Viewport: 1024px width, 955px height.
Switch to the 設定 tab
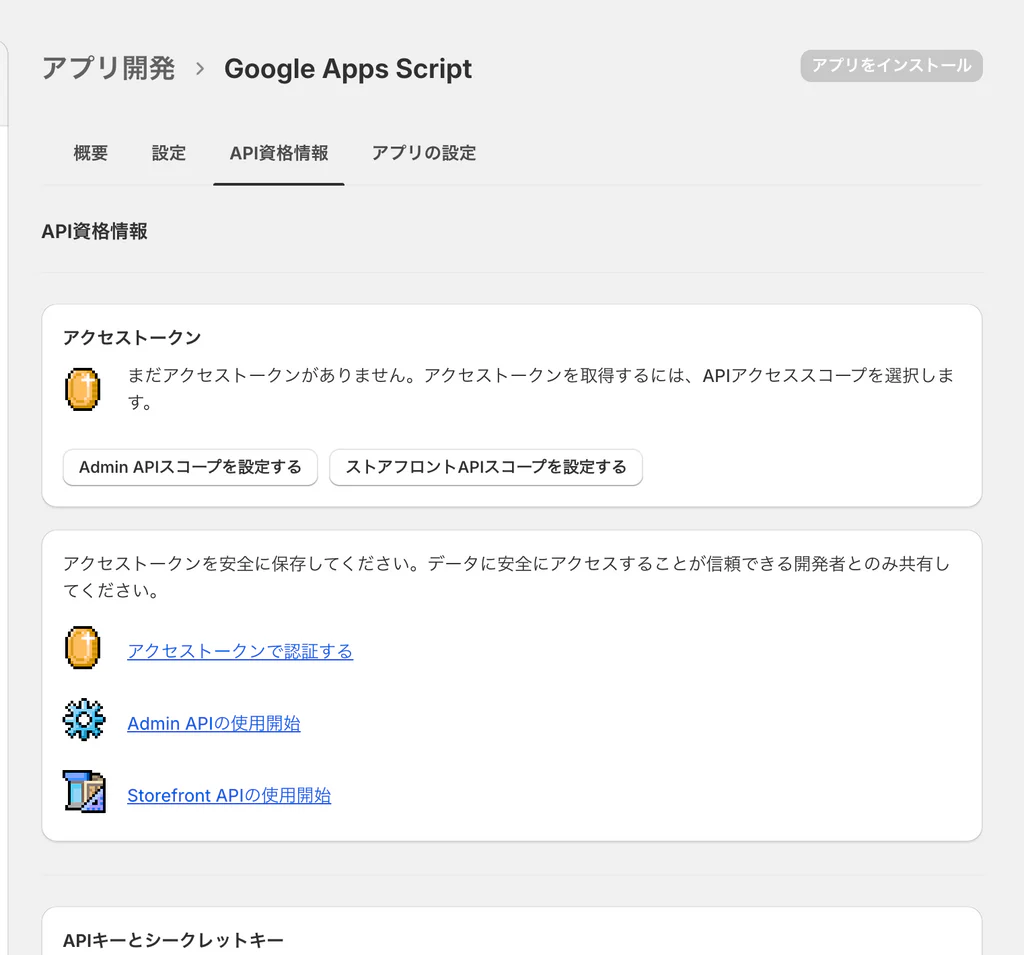click(169, 153)
